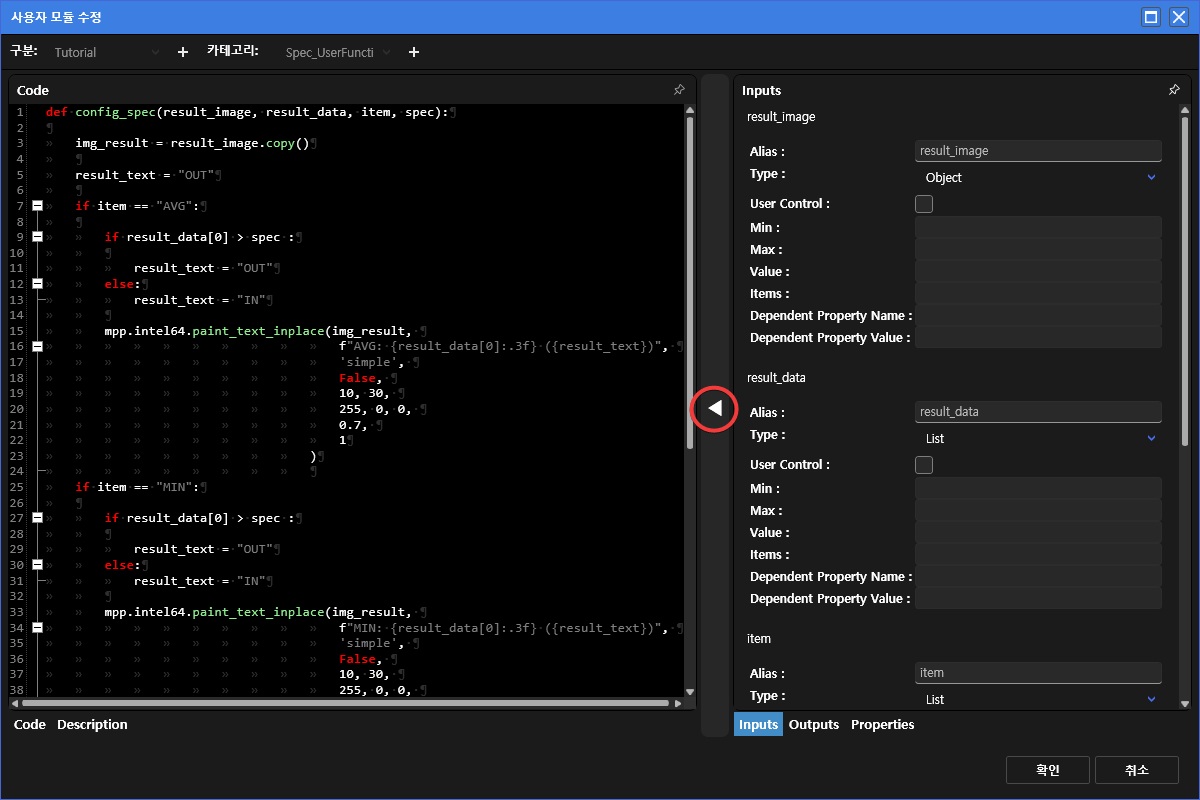Switch to the Outputs tab
The height and width of the screenshot is (800, 1200).
(813, 724)
